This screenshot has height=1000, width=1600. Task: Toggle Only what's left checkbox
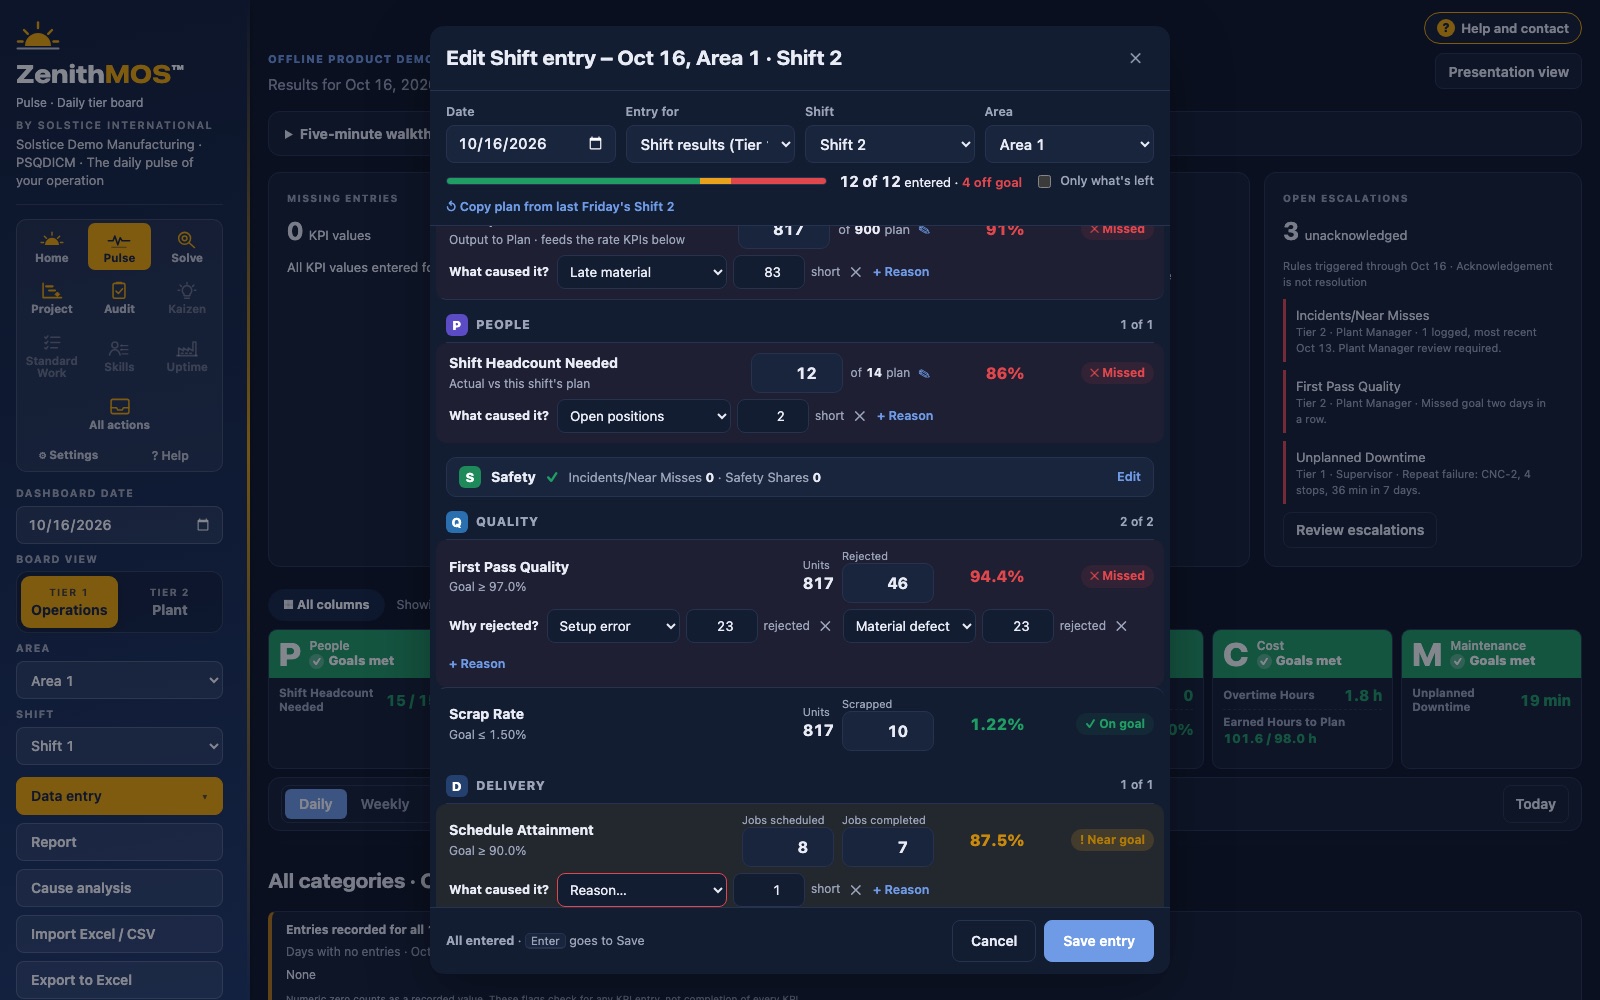(1045, 181)
